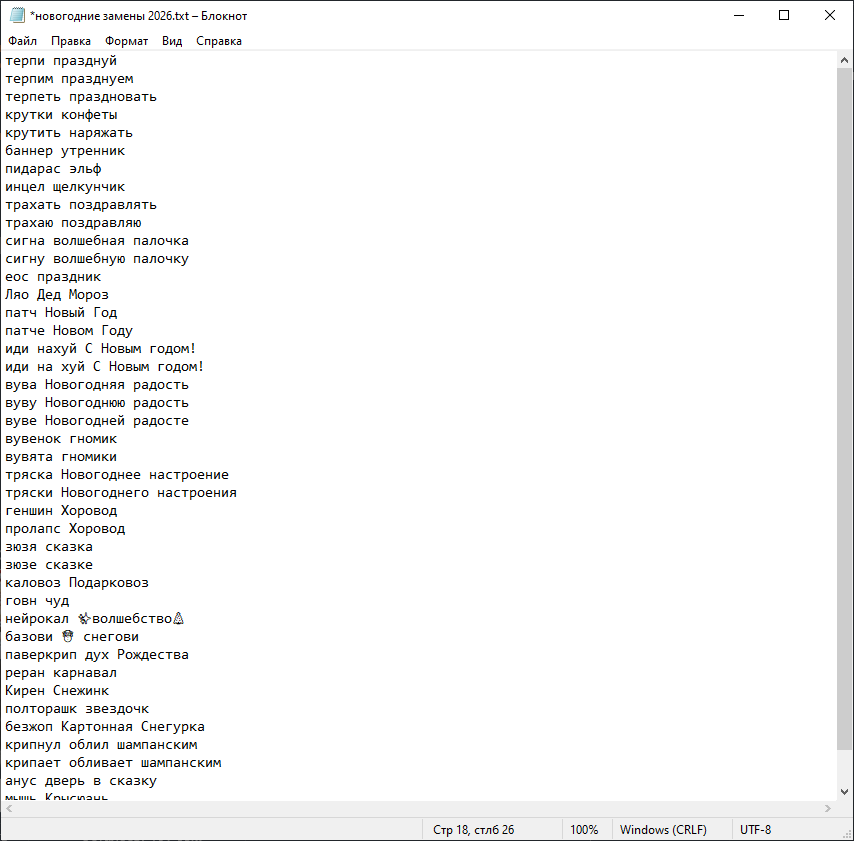The width and height of the screenshot is (854, 841).
Task: Click the line 'крутить наряжать'
Action: coord(69,133)
